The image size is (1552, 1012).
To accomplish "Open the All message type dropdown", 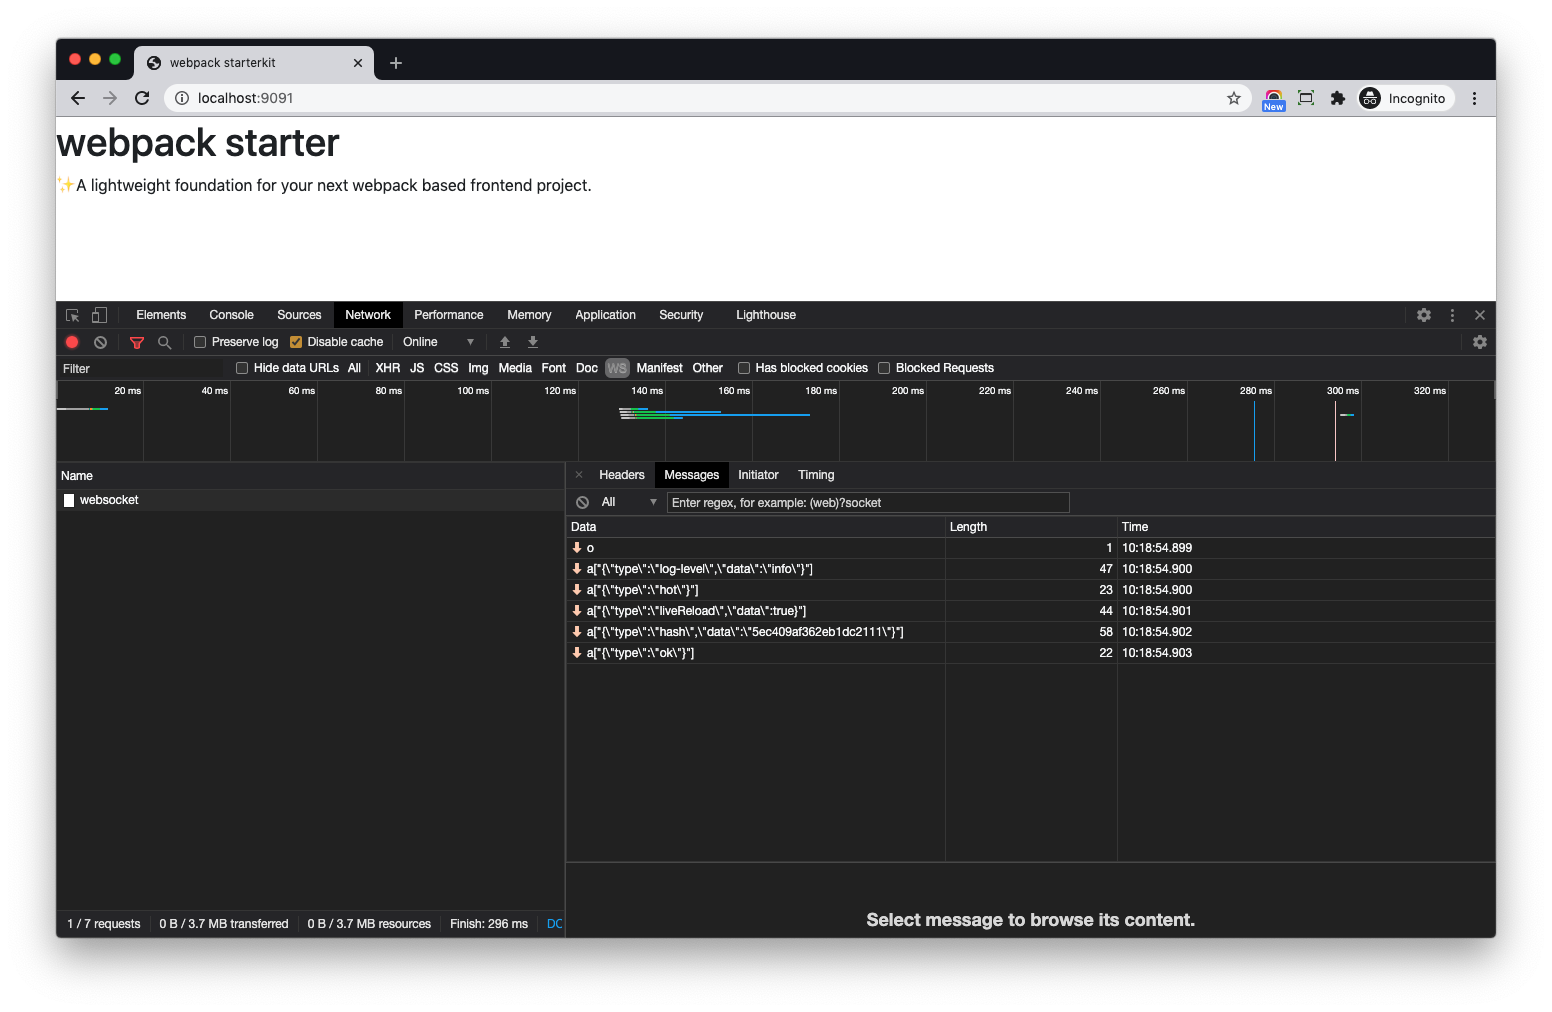I will (628, 502).
